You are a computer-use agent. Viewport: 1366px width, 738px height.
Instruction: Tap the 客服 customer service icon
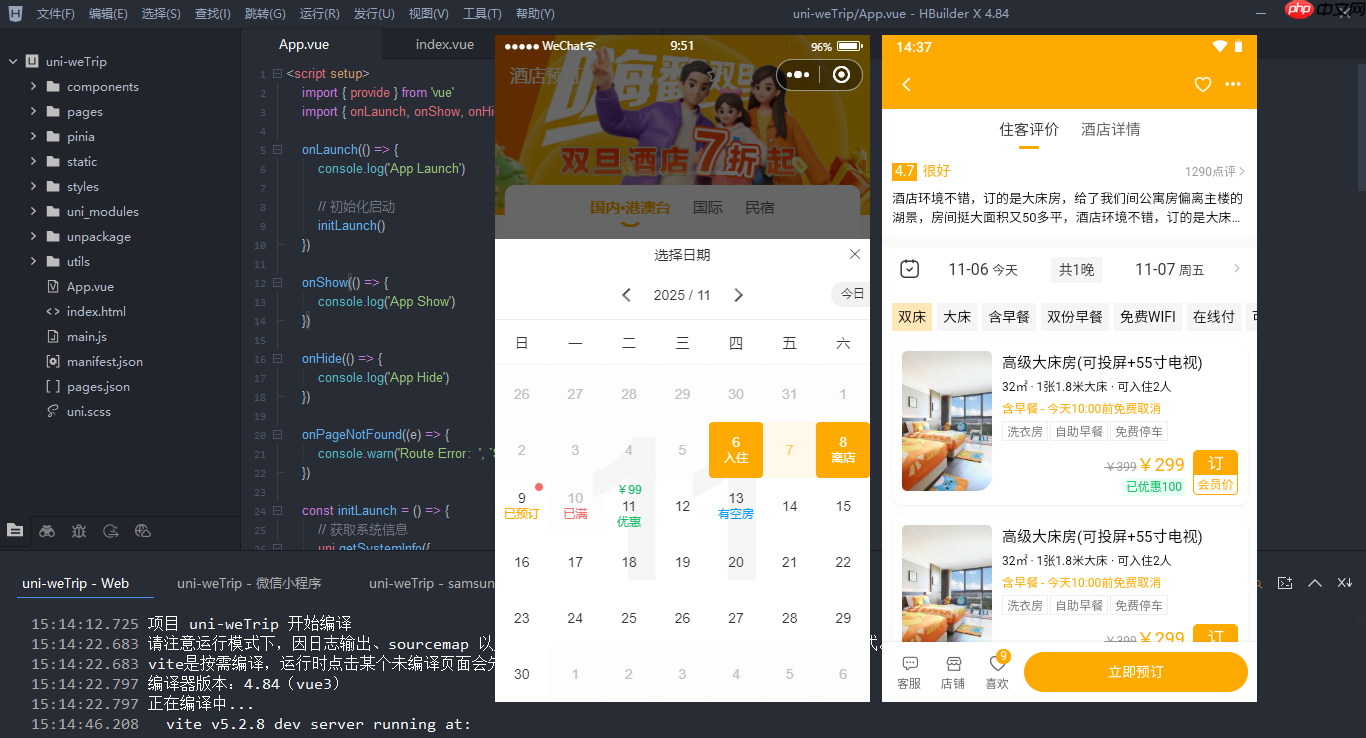click(910, 670)
